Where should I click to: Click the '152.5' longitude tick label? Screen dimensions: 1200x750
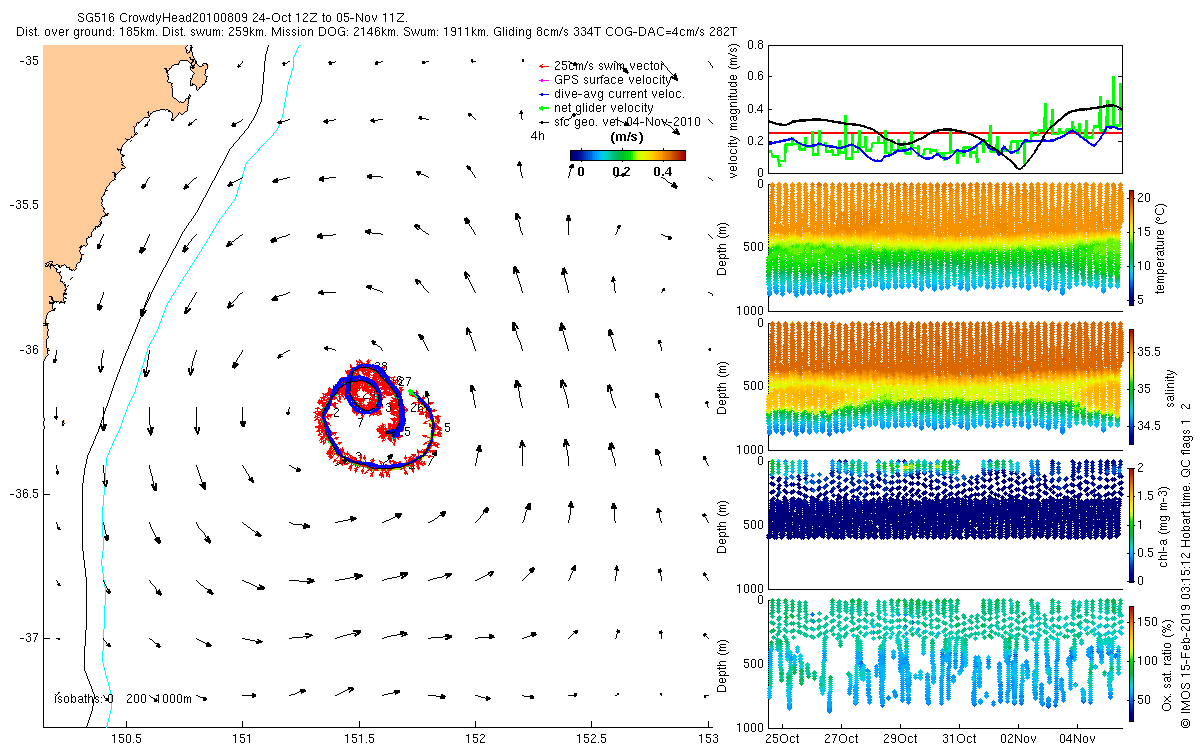tap(592, 738)
